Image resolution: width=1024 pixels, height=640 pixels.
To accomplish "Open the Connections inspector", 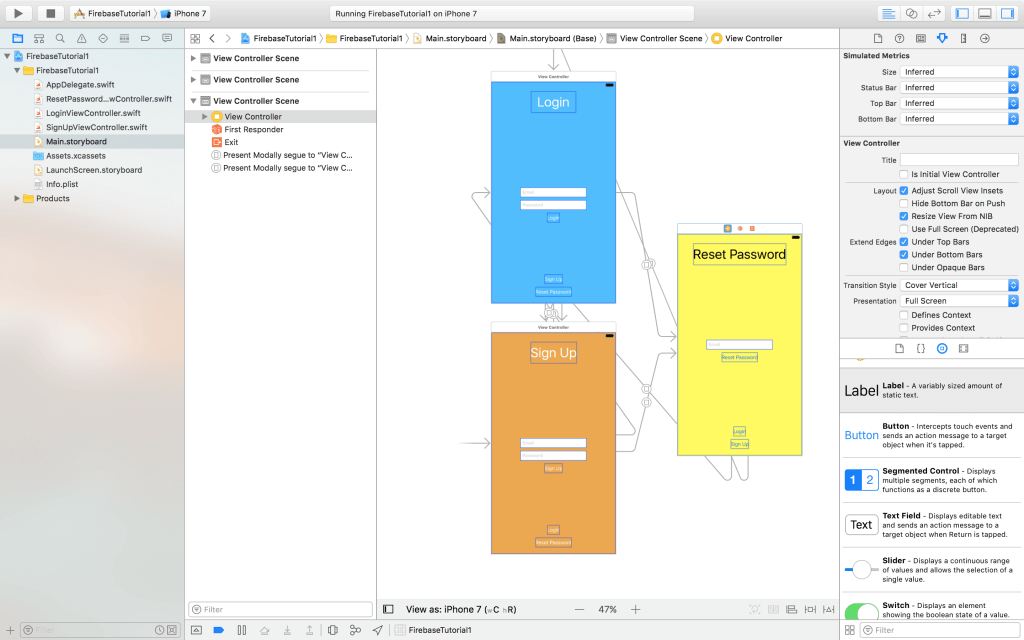I will point(983,37).
